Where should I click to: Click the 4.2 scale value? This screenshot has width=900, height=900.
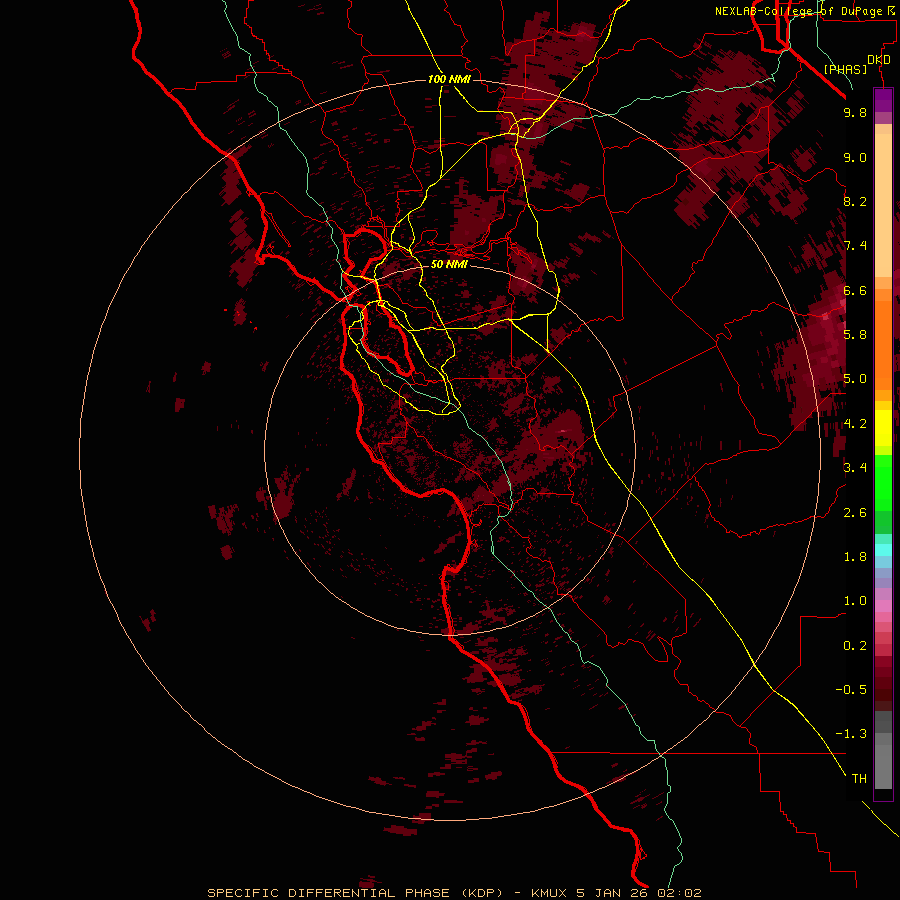pos(855,424)
